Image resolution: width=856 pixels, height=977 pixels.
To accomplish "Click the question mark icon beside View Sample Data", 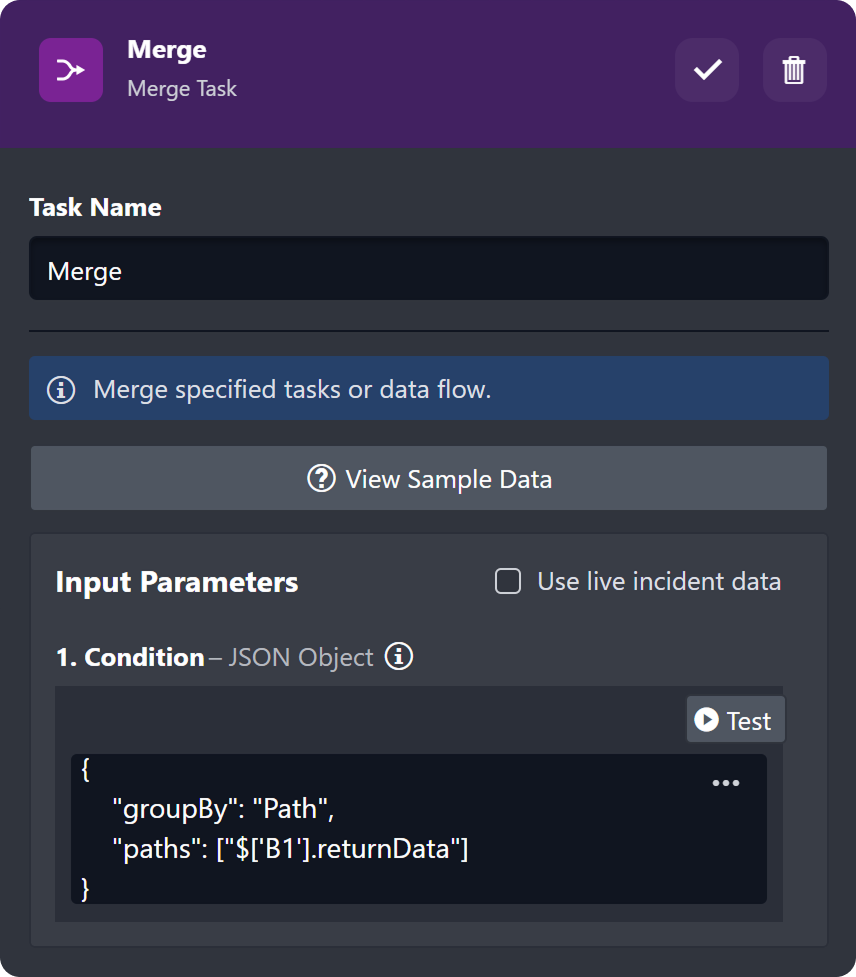I will tap(321, 479).
